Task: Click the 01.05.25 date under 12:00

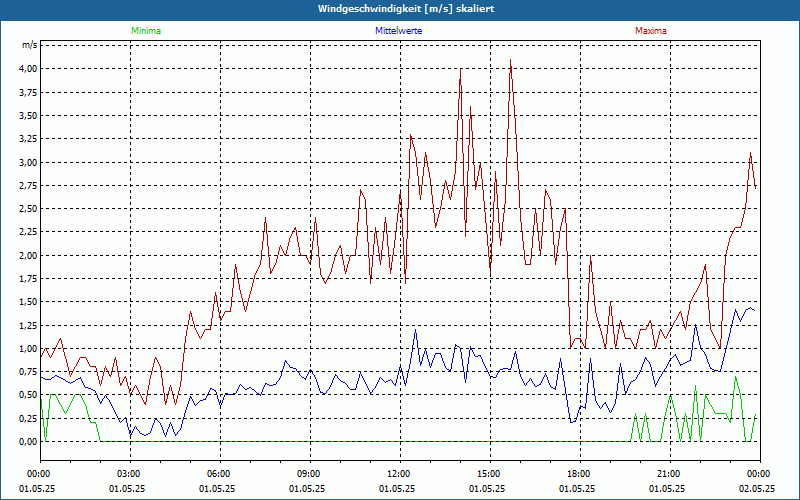Action: pos(397,489)
